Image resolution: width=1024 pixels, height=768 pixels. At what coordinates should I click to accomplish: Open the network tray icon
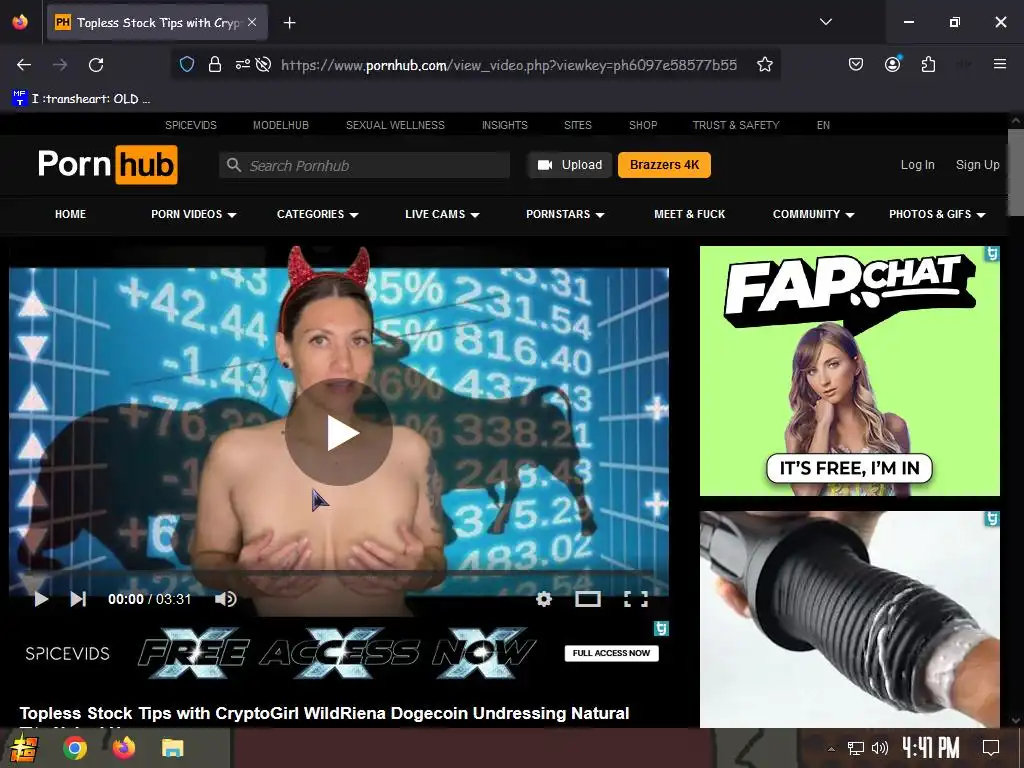[855, 748]
